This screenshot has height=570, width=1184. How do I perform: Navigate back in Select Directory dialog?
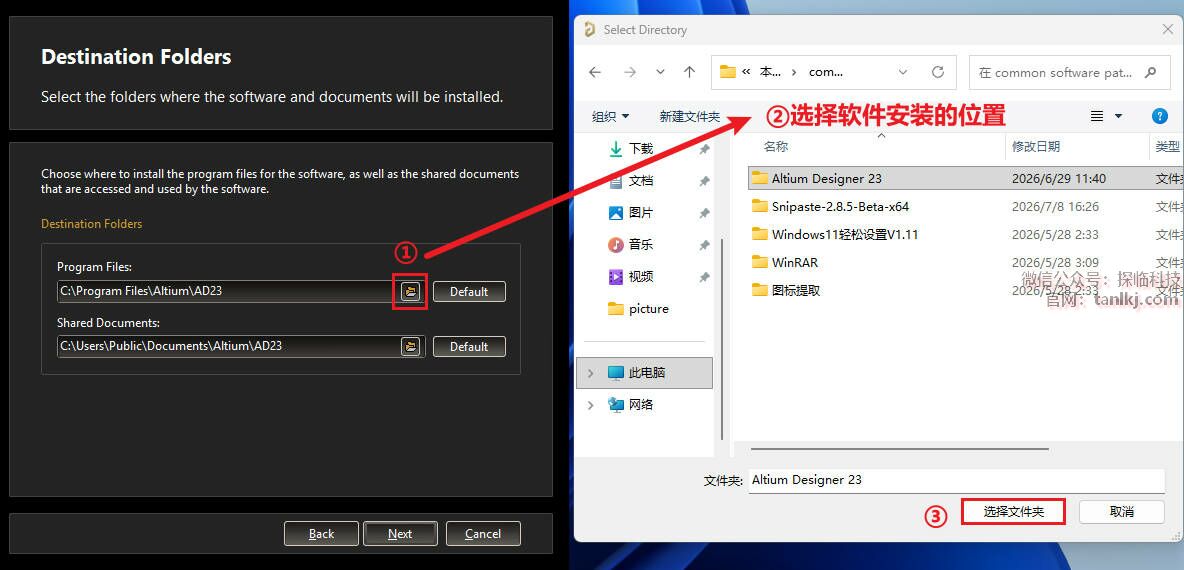coord(595,72)
